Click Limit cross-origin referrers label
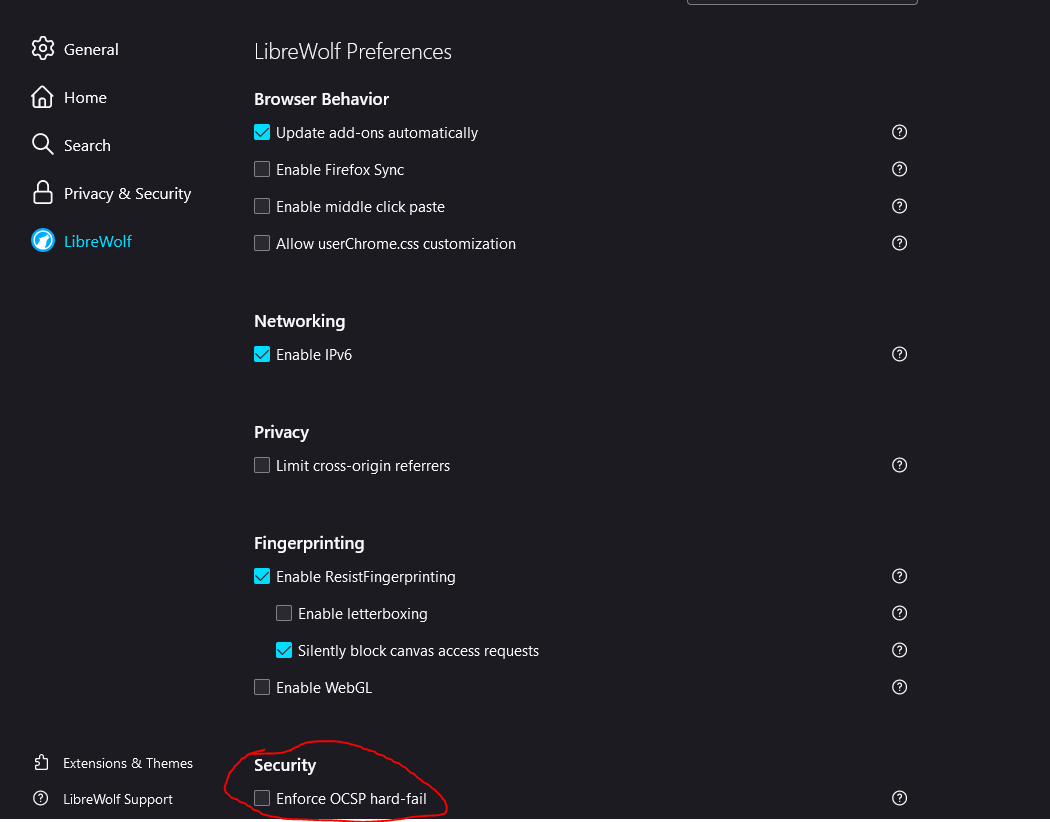 363,465
